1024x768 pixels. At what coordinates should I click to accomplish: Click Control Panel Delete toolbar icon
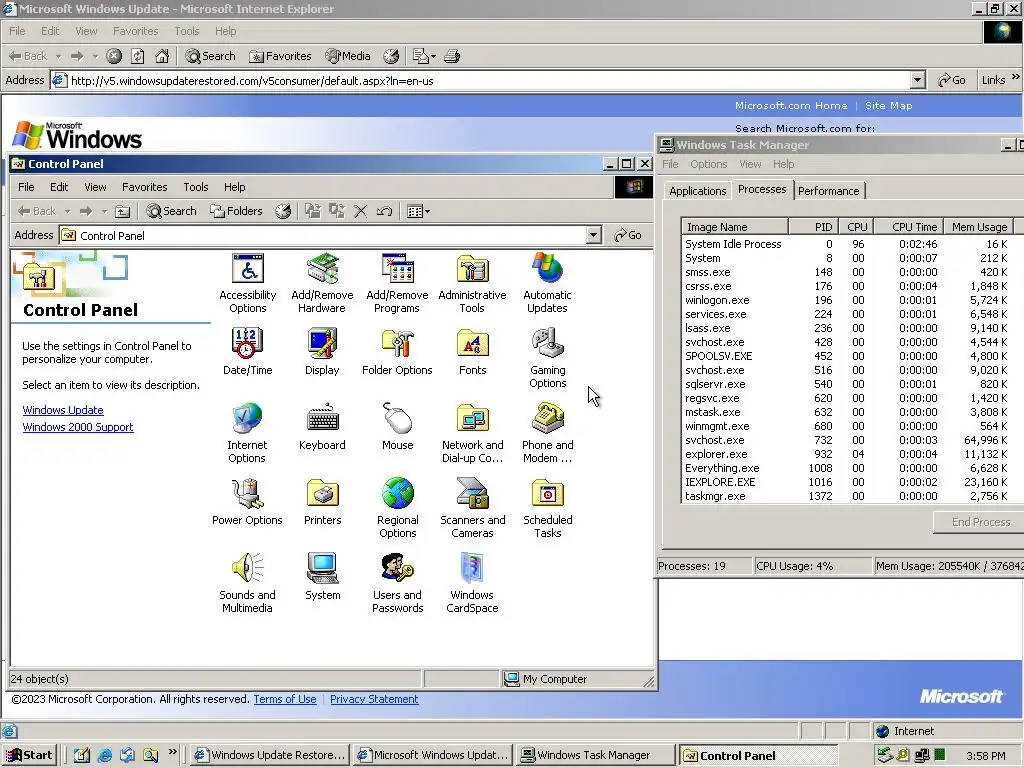(x=360, y=211)
